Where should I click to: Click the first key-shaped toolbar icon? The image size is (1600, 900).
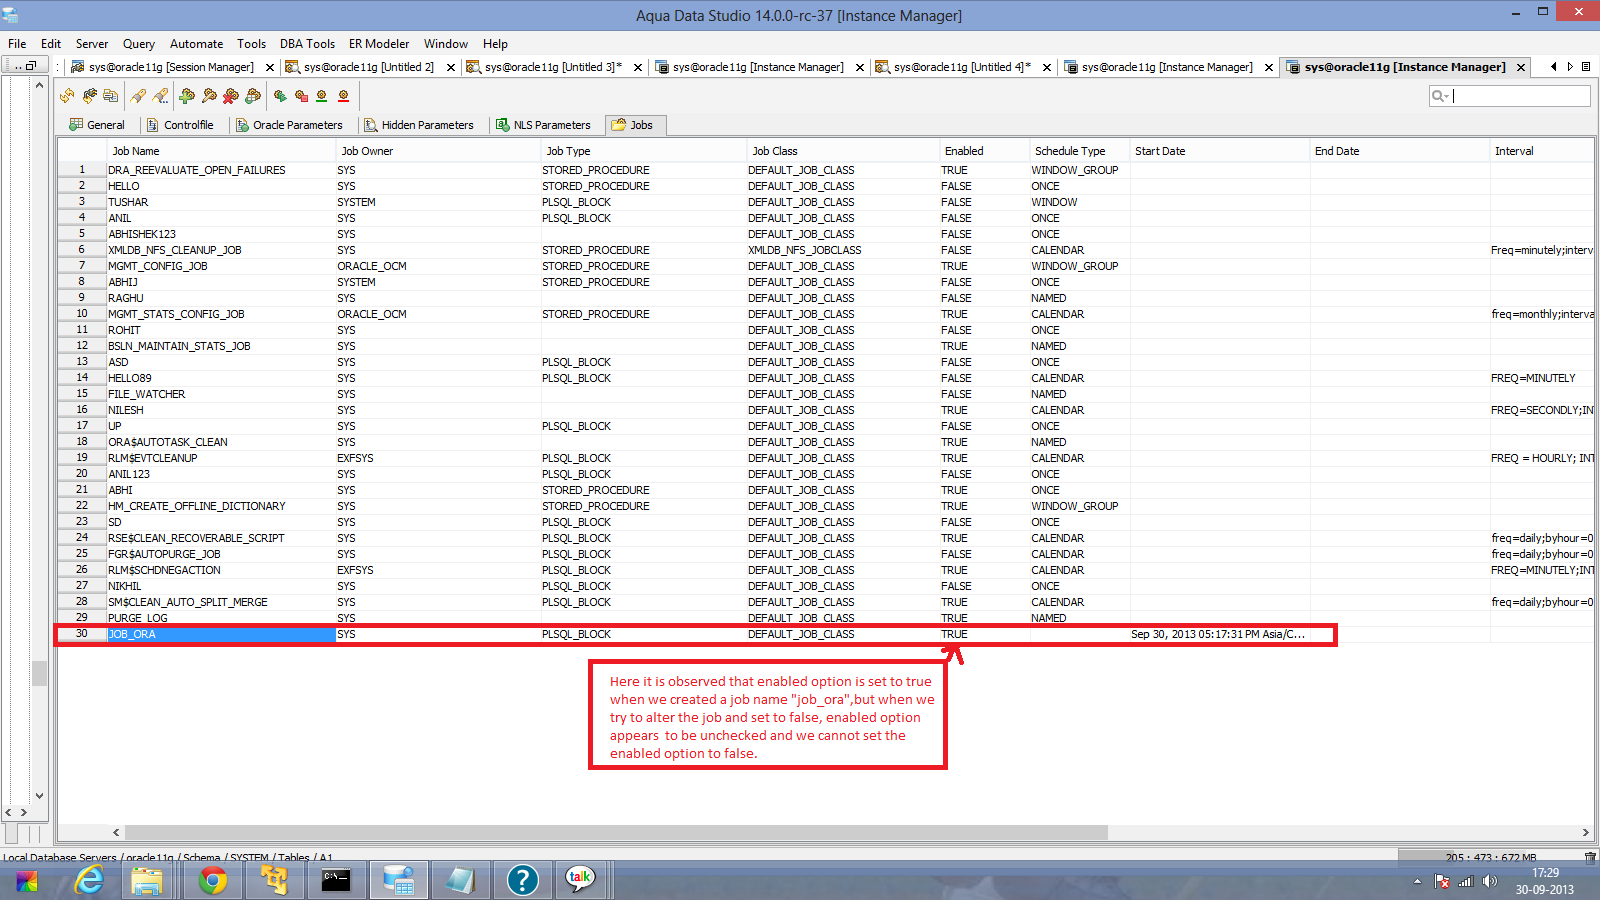coord(138,96)
